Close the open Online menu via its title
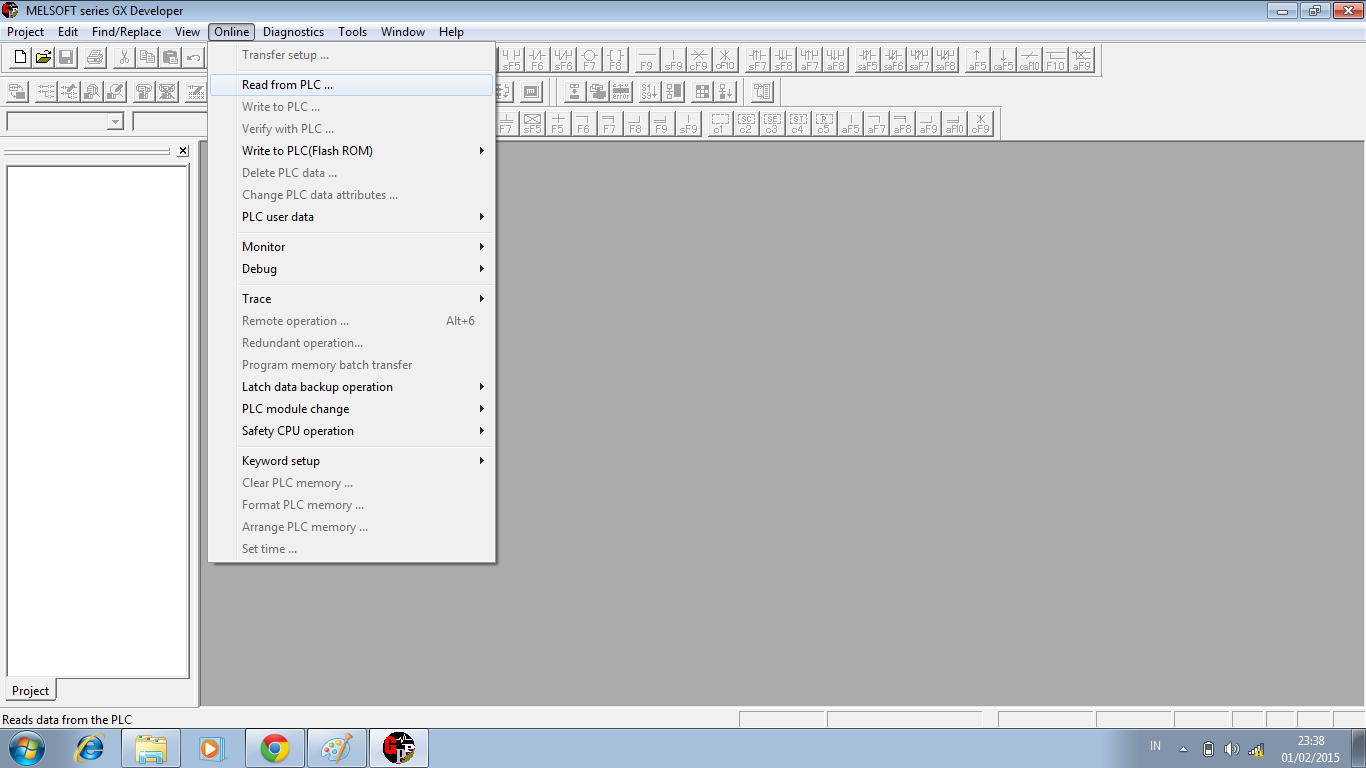 pos(232,32)
